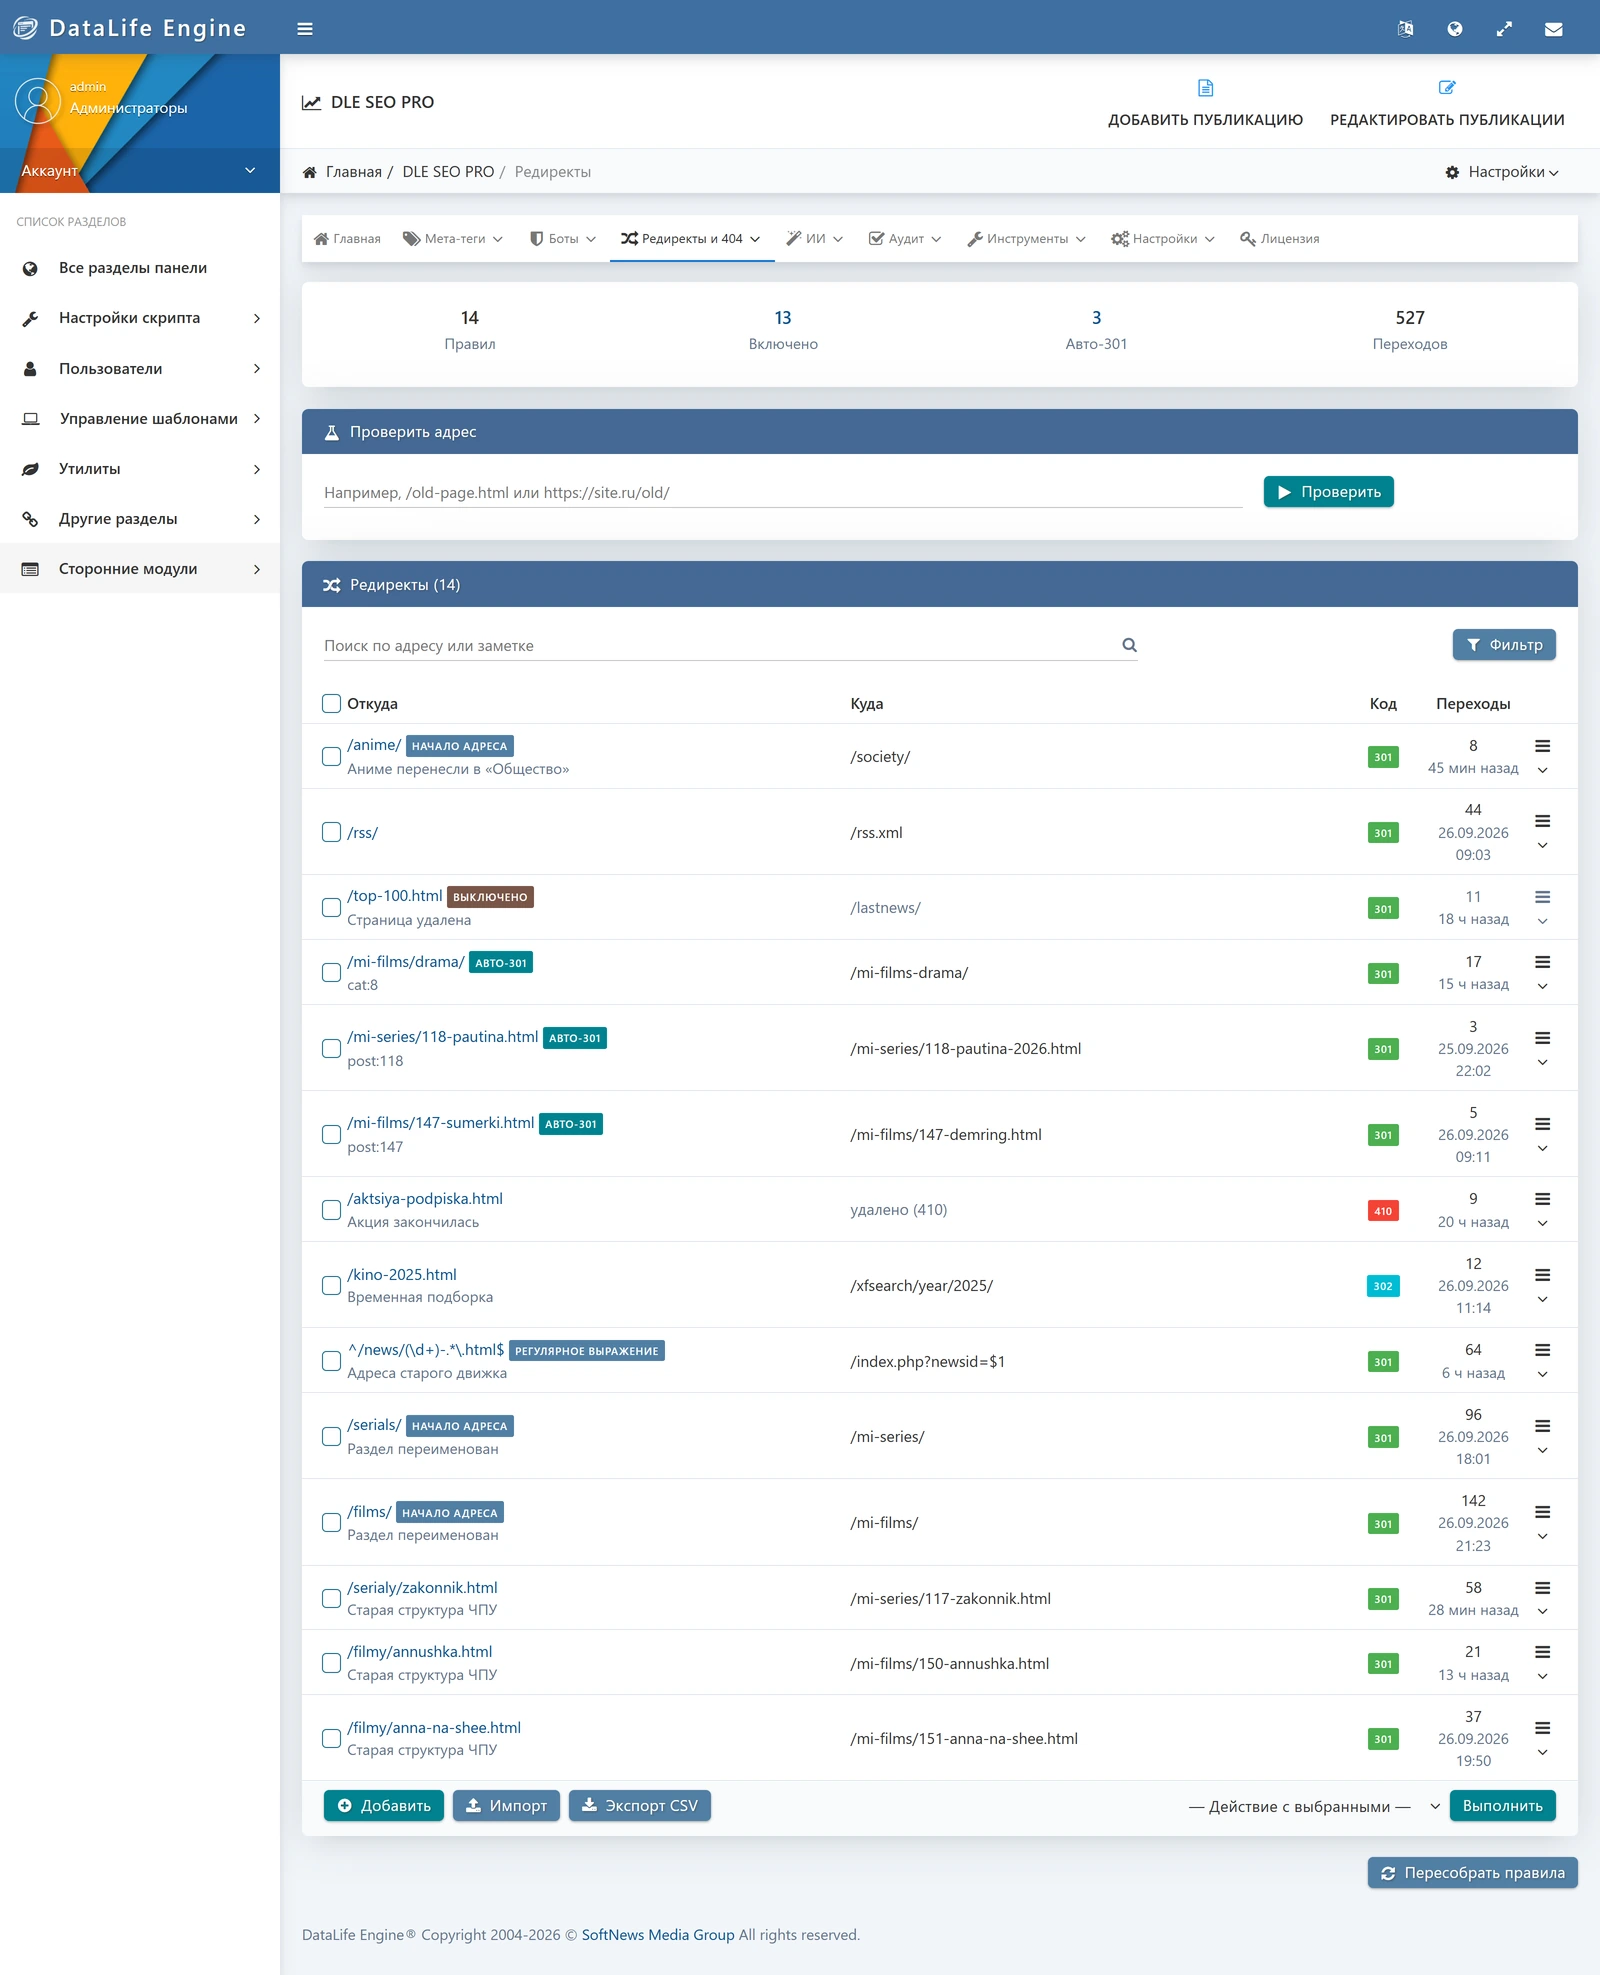Open the Мета-теги tab menu
The width and height of the screenshot is (1600, 1975).
(x=453, y=239)
